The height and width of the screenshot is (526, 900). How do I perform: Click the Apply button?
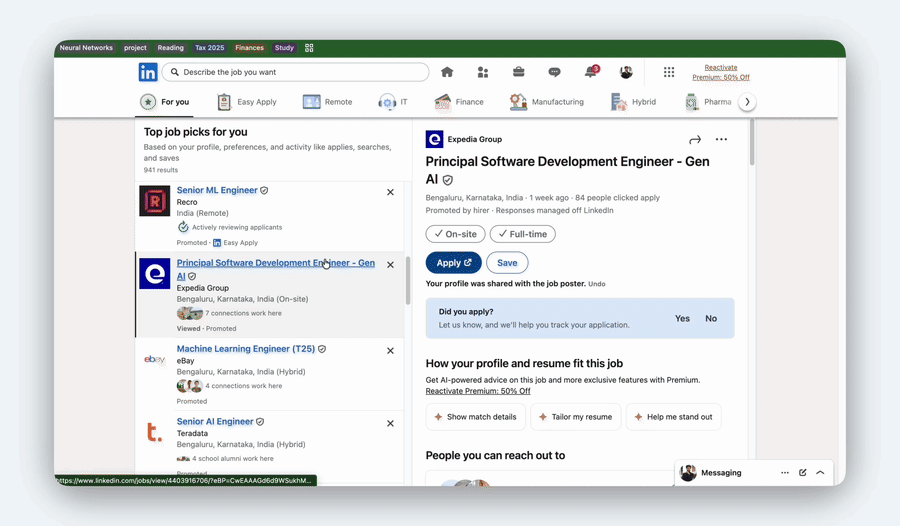[453, 262]
